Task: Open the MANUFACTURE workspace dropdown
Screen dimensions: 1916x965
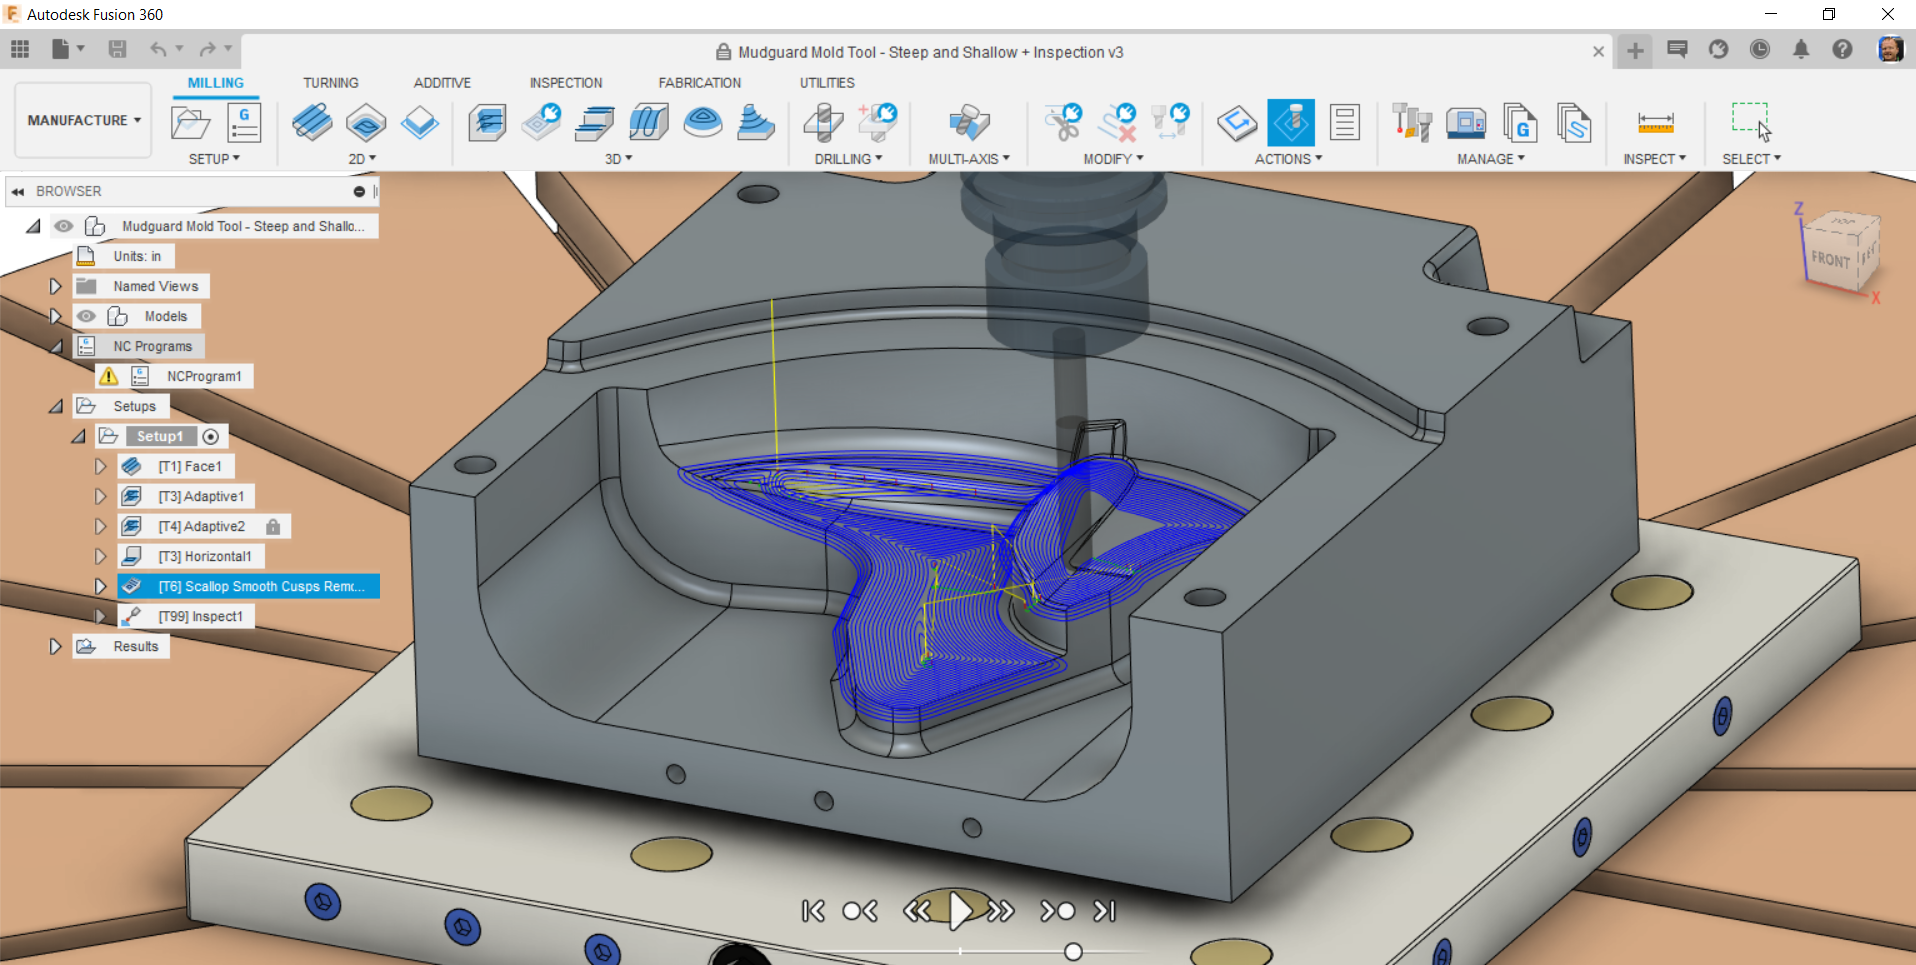Action: point(84,120)
